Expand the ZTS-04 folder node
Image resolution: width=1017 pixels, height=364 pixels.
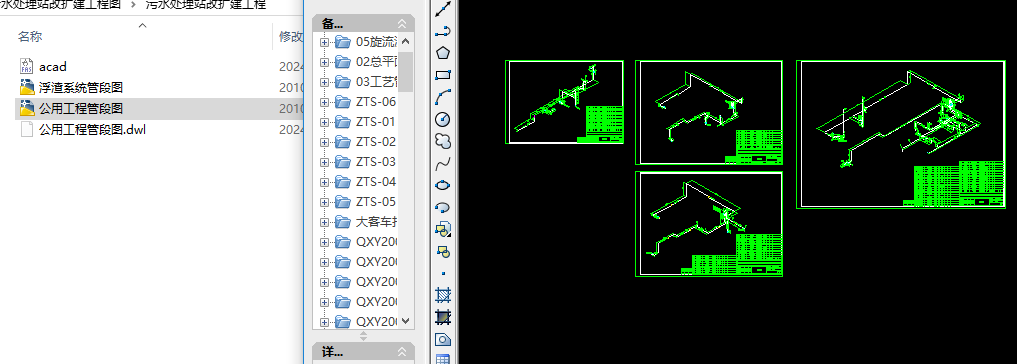tap(324, 182)
